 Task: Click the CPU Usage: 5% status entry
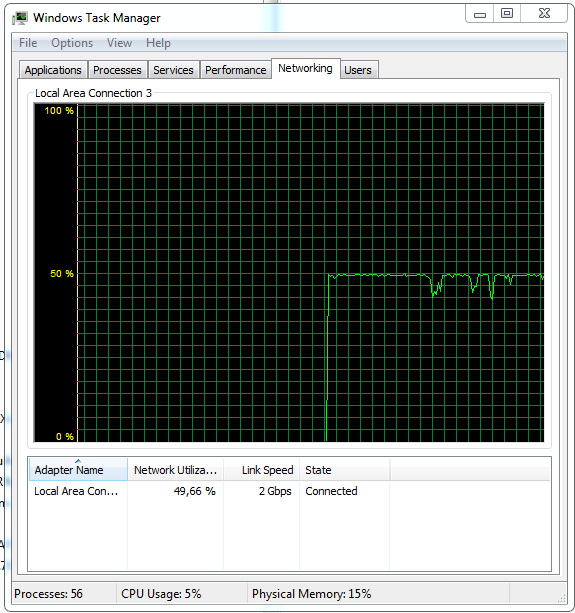click(x=161, y=594)
